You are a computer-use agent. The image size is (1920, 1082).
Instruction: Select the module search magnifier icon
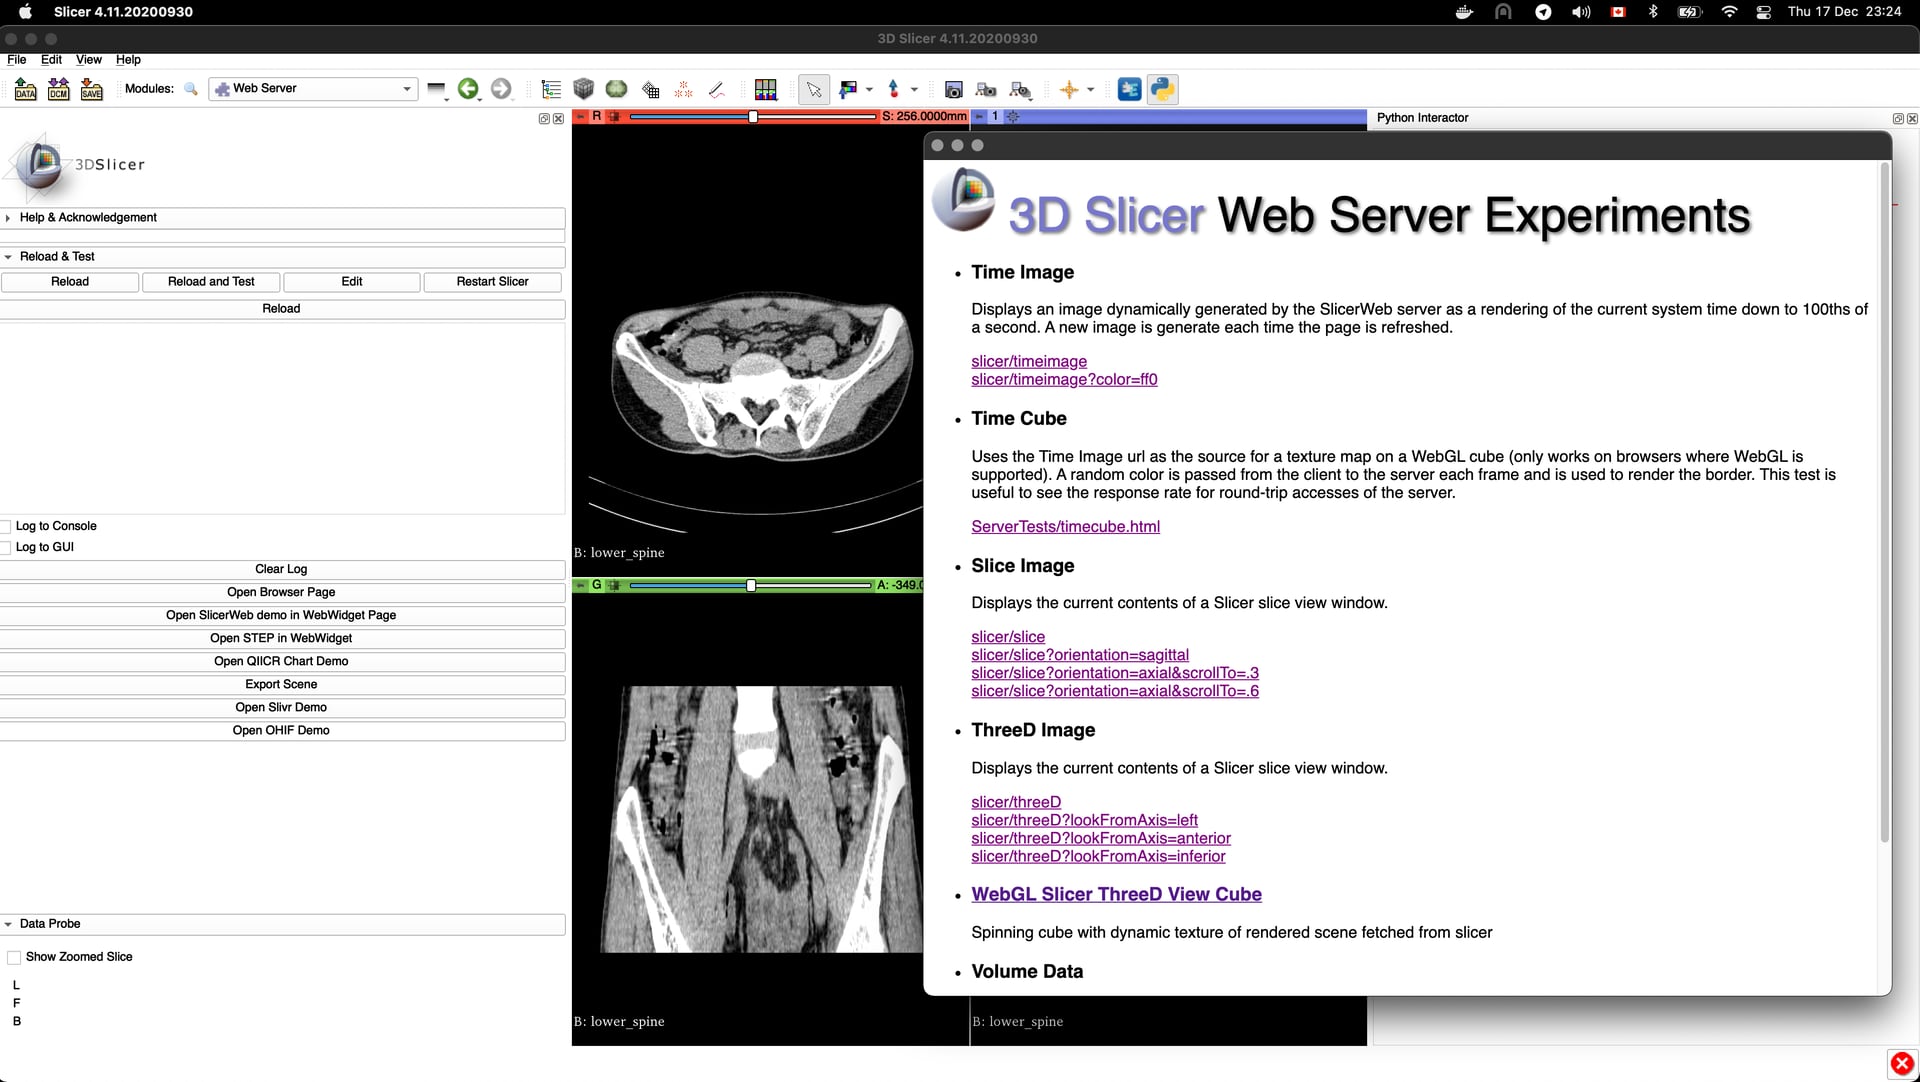pyautogui.click(x=192, y=89)
